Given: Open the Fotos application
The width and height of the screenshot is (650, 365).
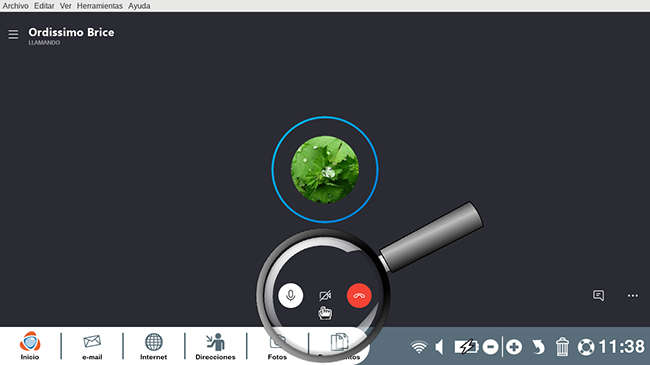Looking at the screenshot, I should tap(277, 347).
